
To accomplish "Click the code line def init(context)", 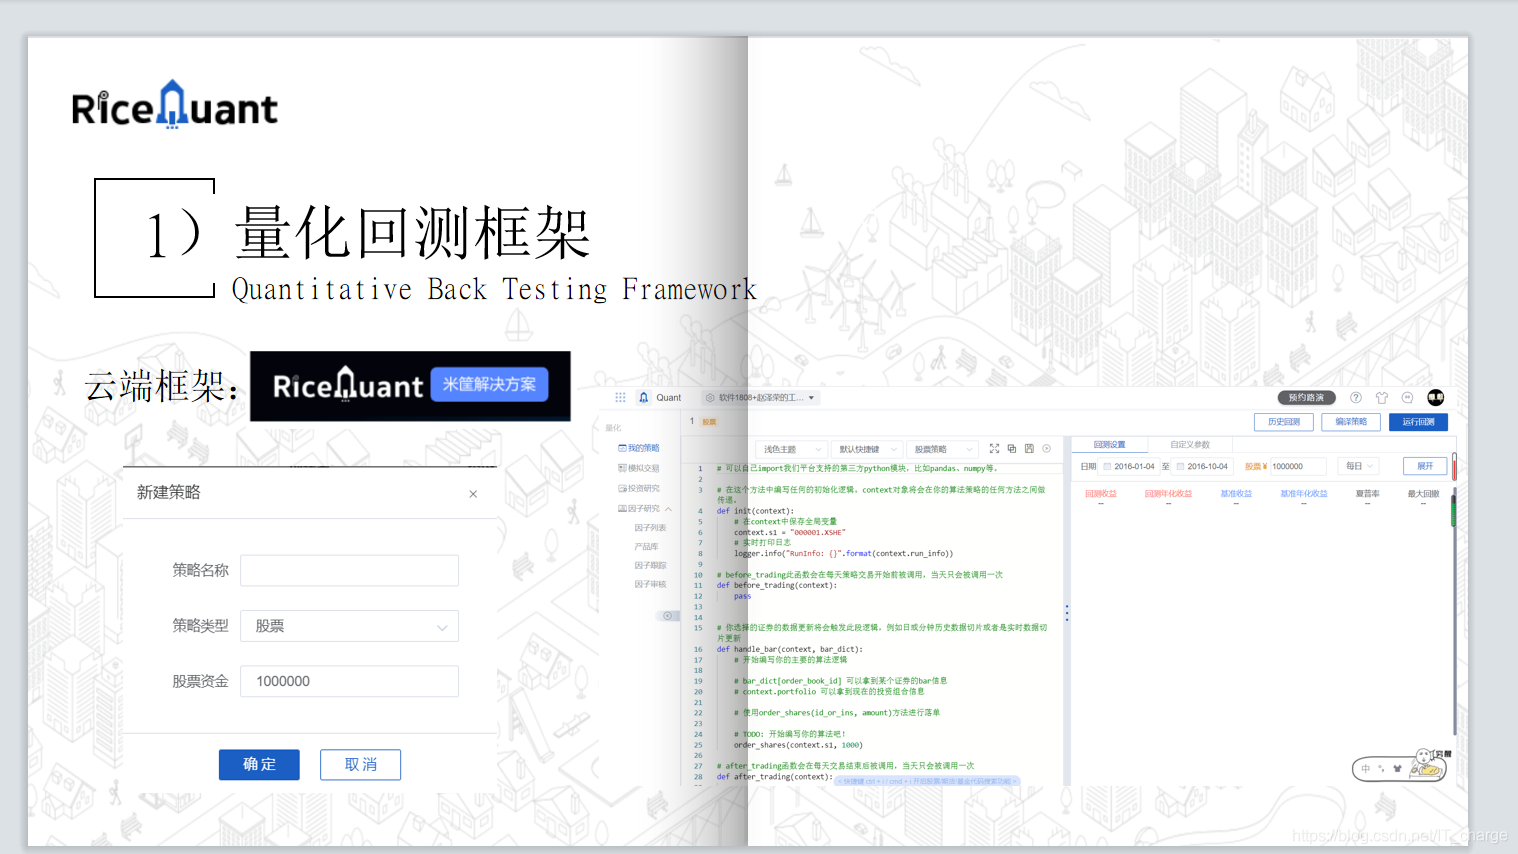I will 755,511.
